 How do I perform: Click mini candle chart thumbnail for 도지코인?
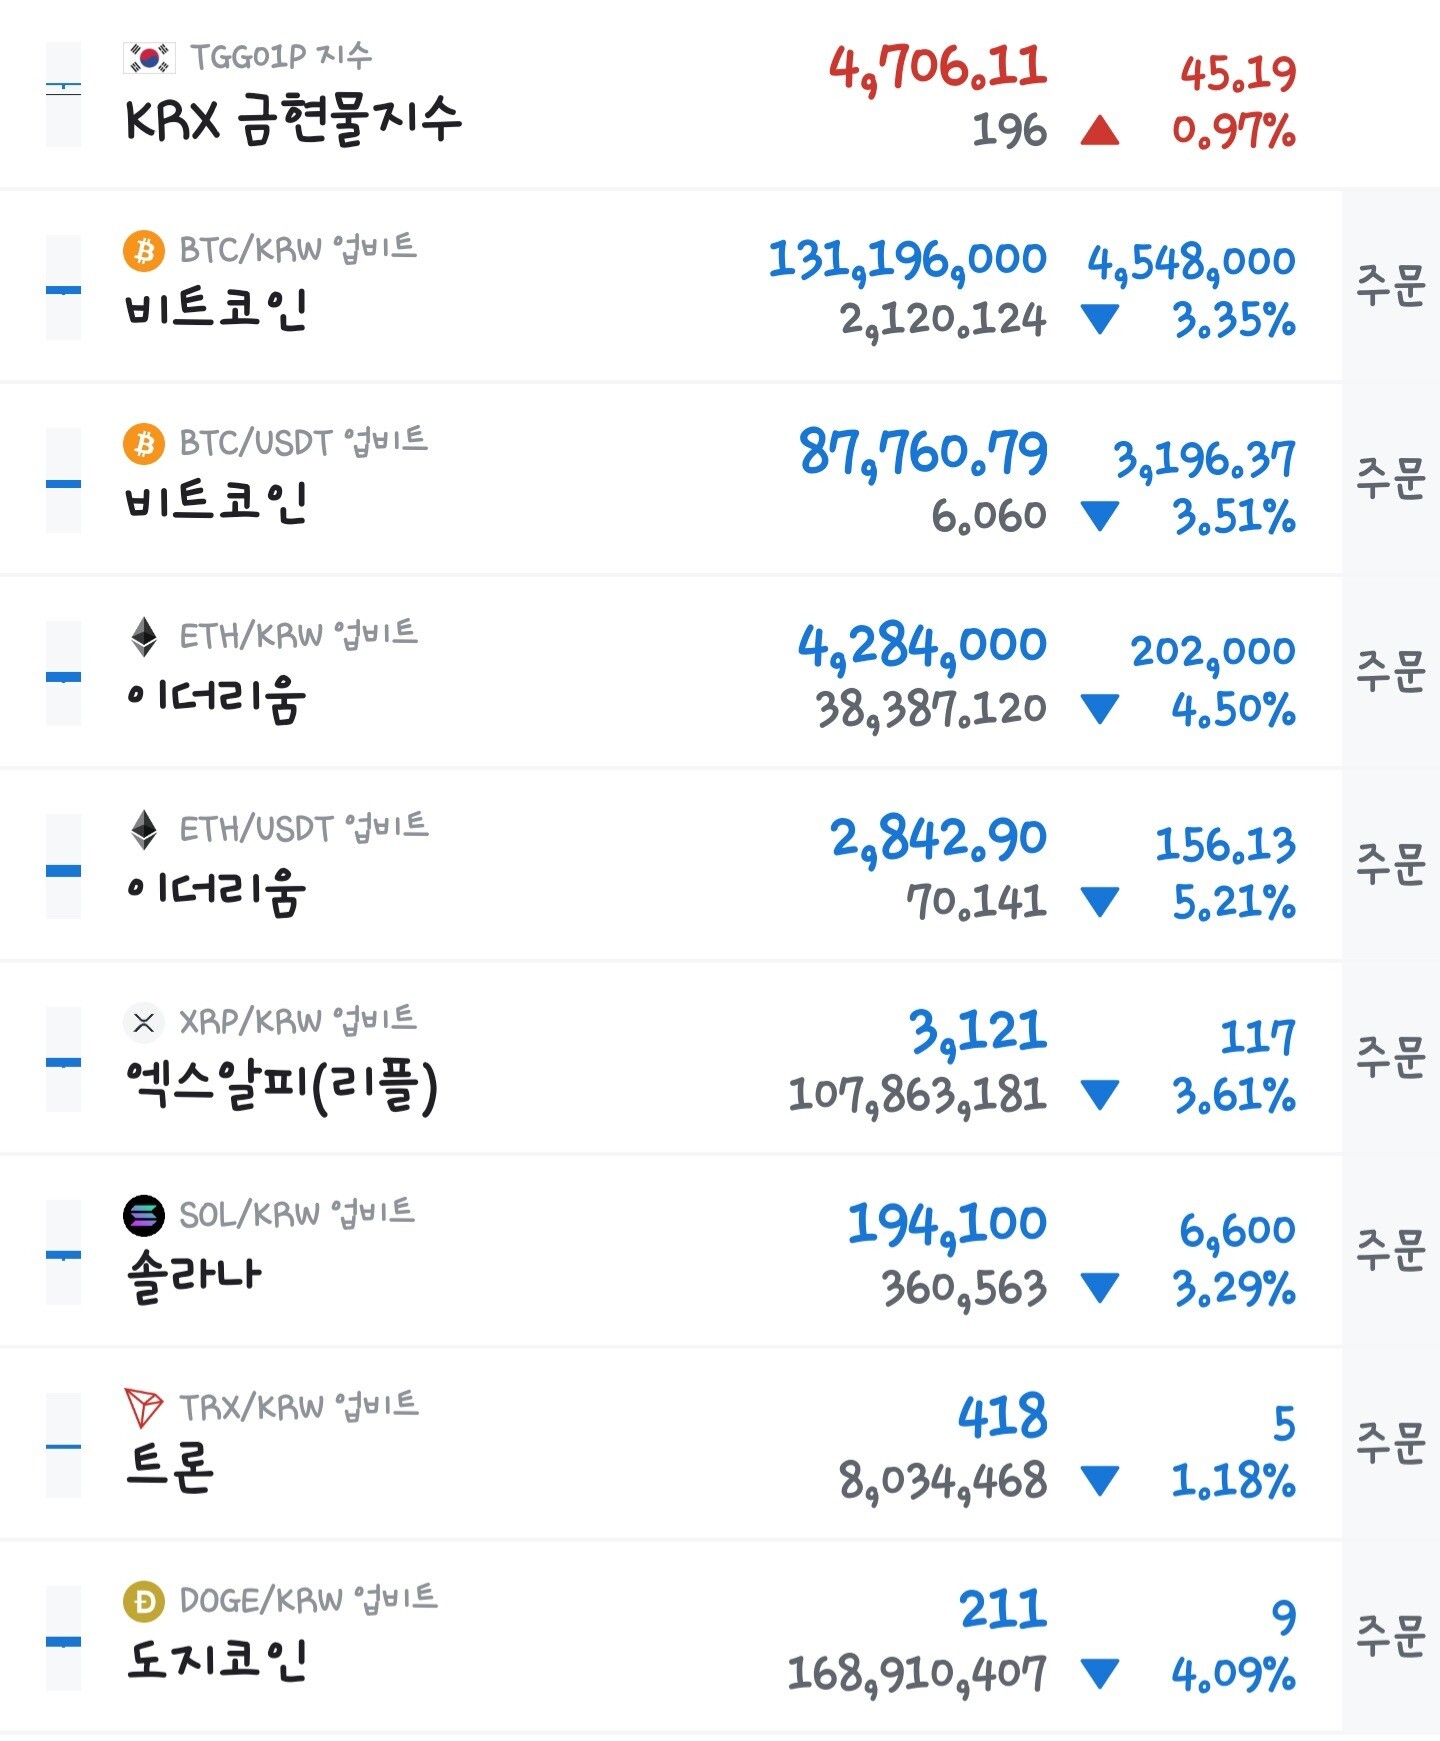[63, 1638]
